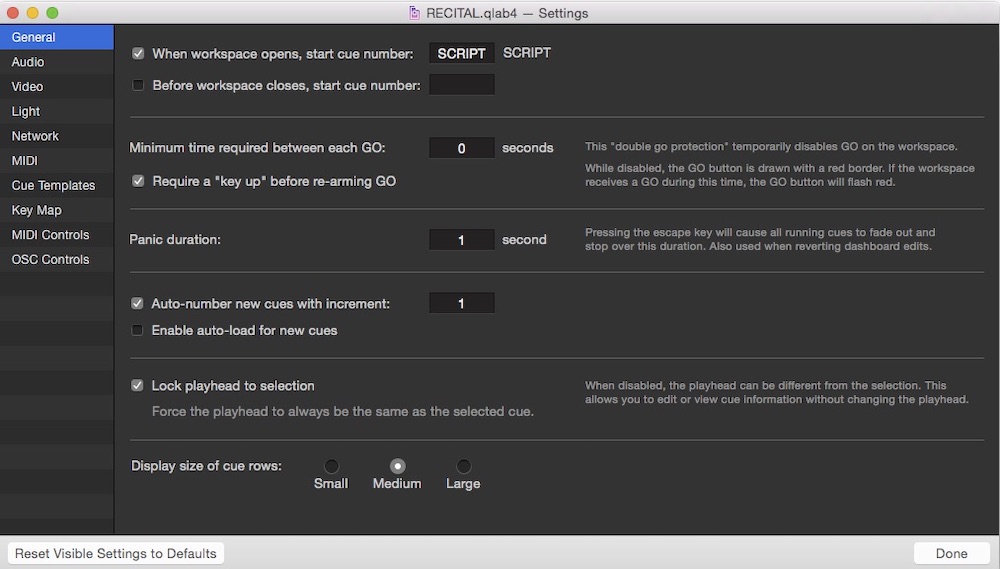The height and width of the screenshot is (569, 1000).
Task: Click the RECITAL.qlab4 document icon in title bar
Action: 415,13
